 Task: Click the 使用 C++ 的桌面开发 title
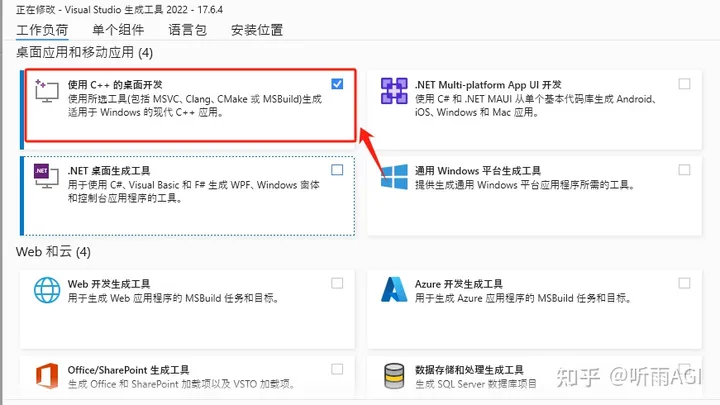click(115, 85)
